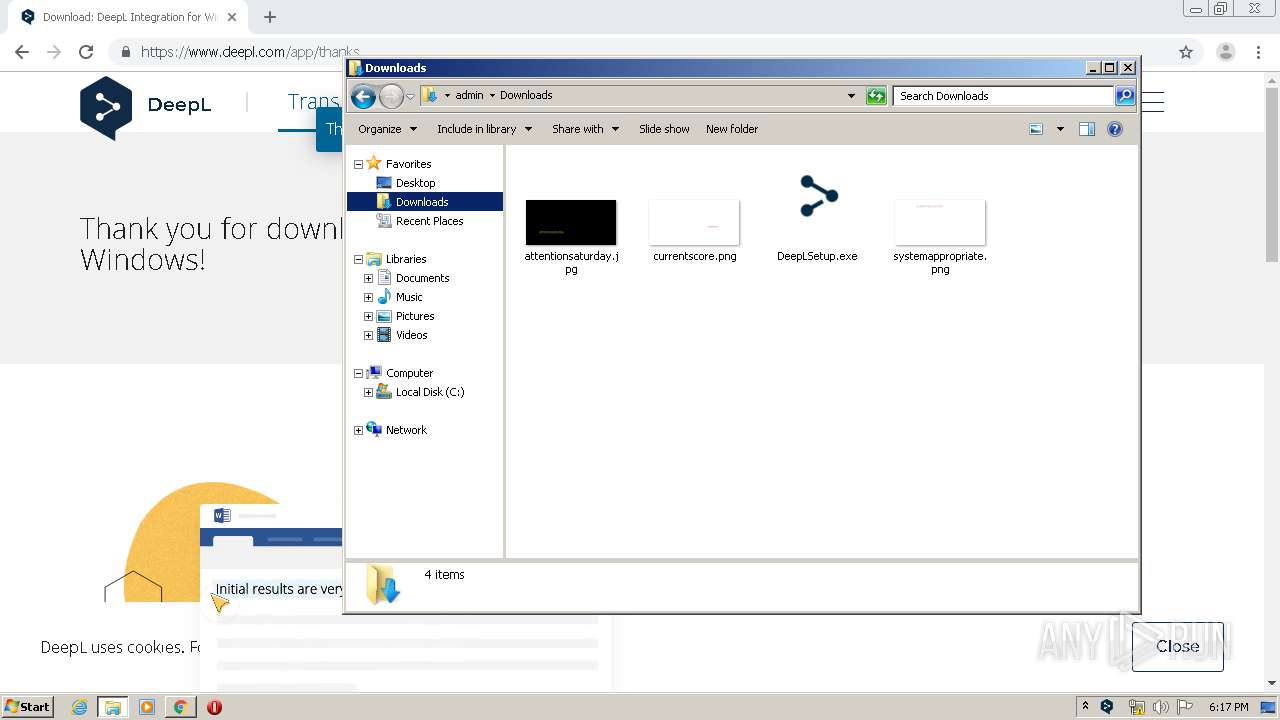This screenshot has height=720, width=1280.
Task: Toggle the preview pane icon
Action: (x=1087, y=129)
